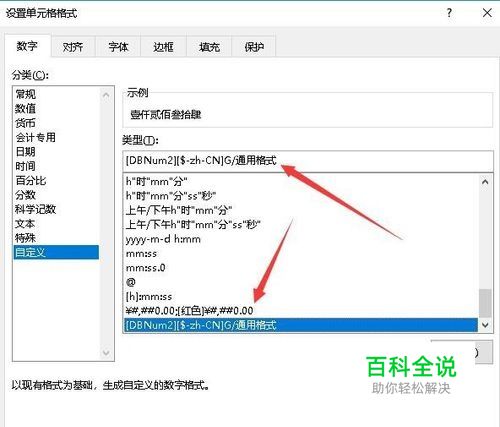Click category list scroll up arrow

coord(106,95)
